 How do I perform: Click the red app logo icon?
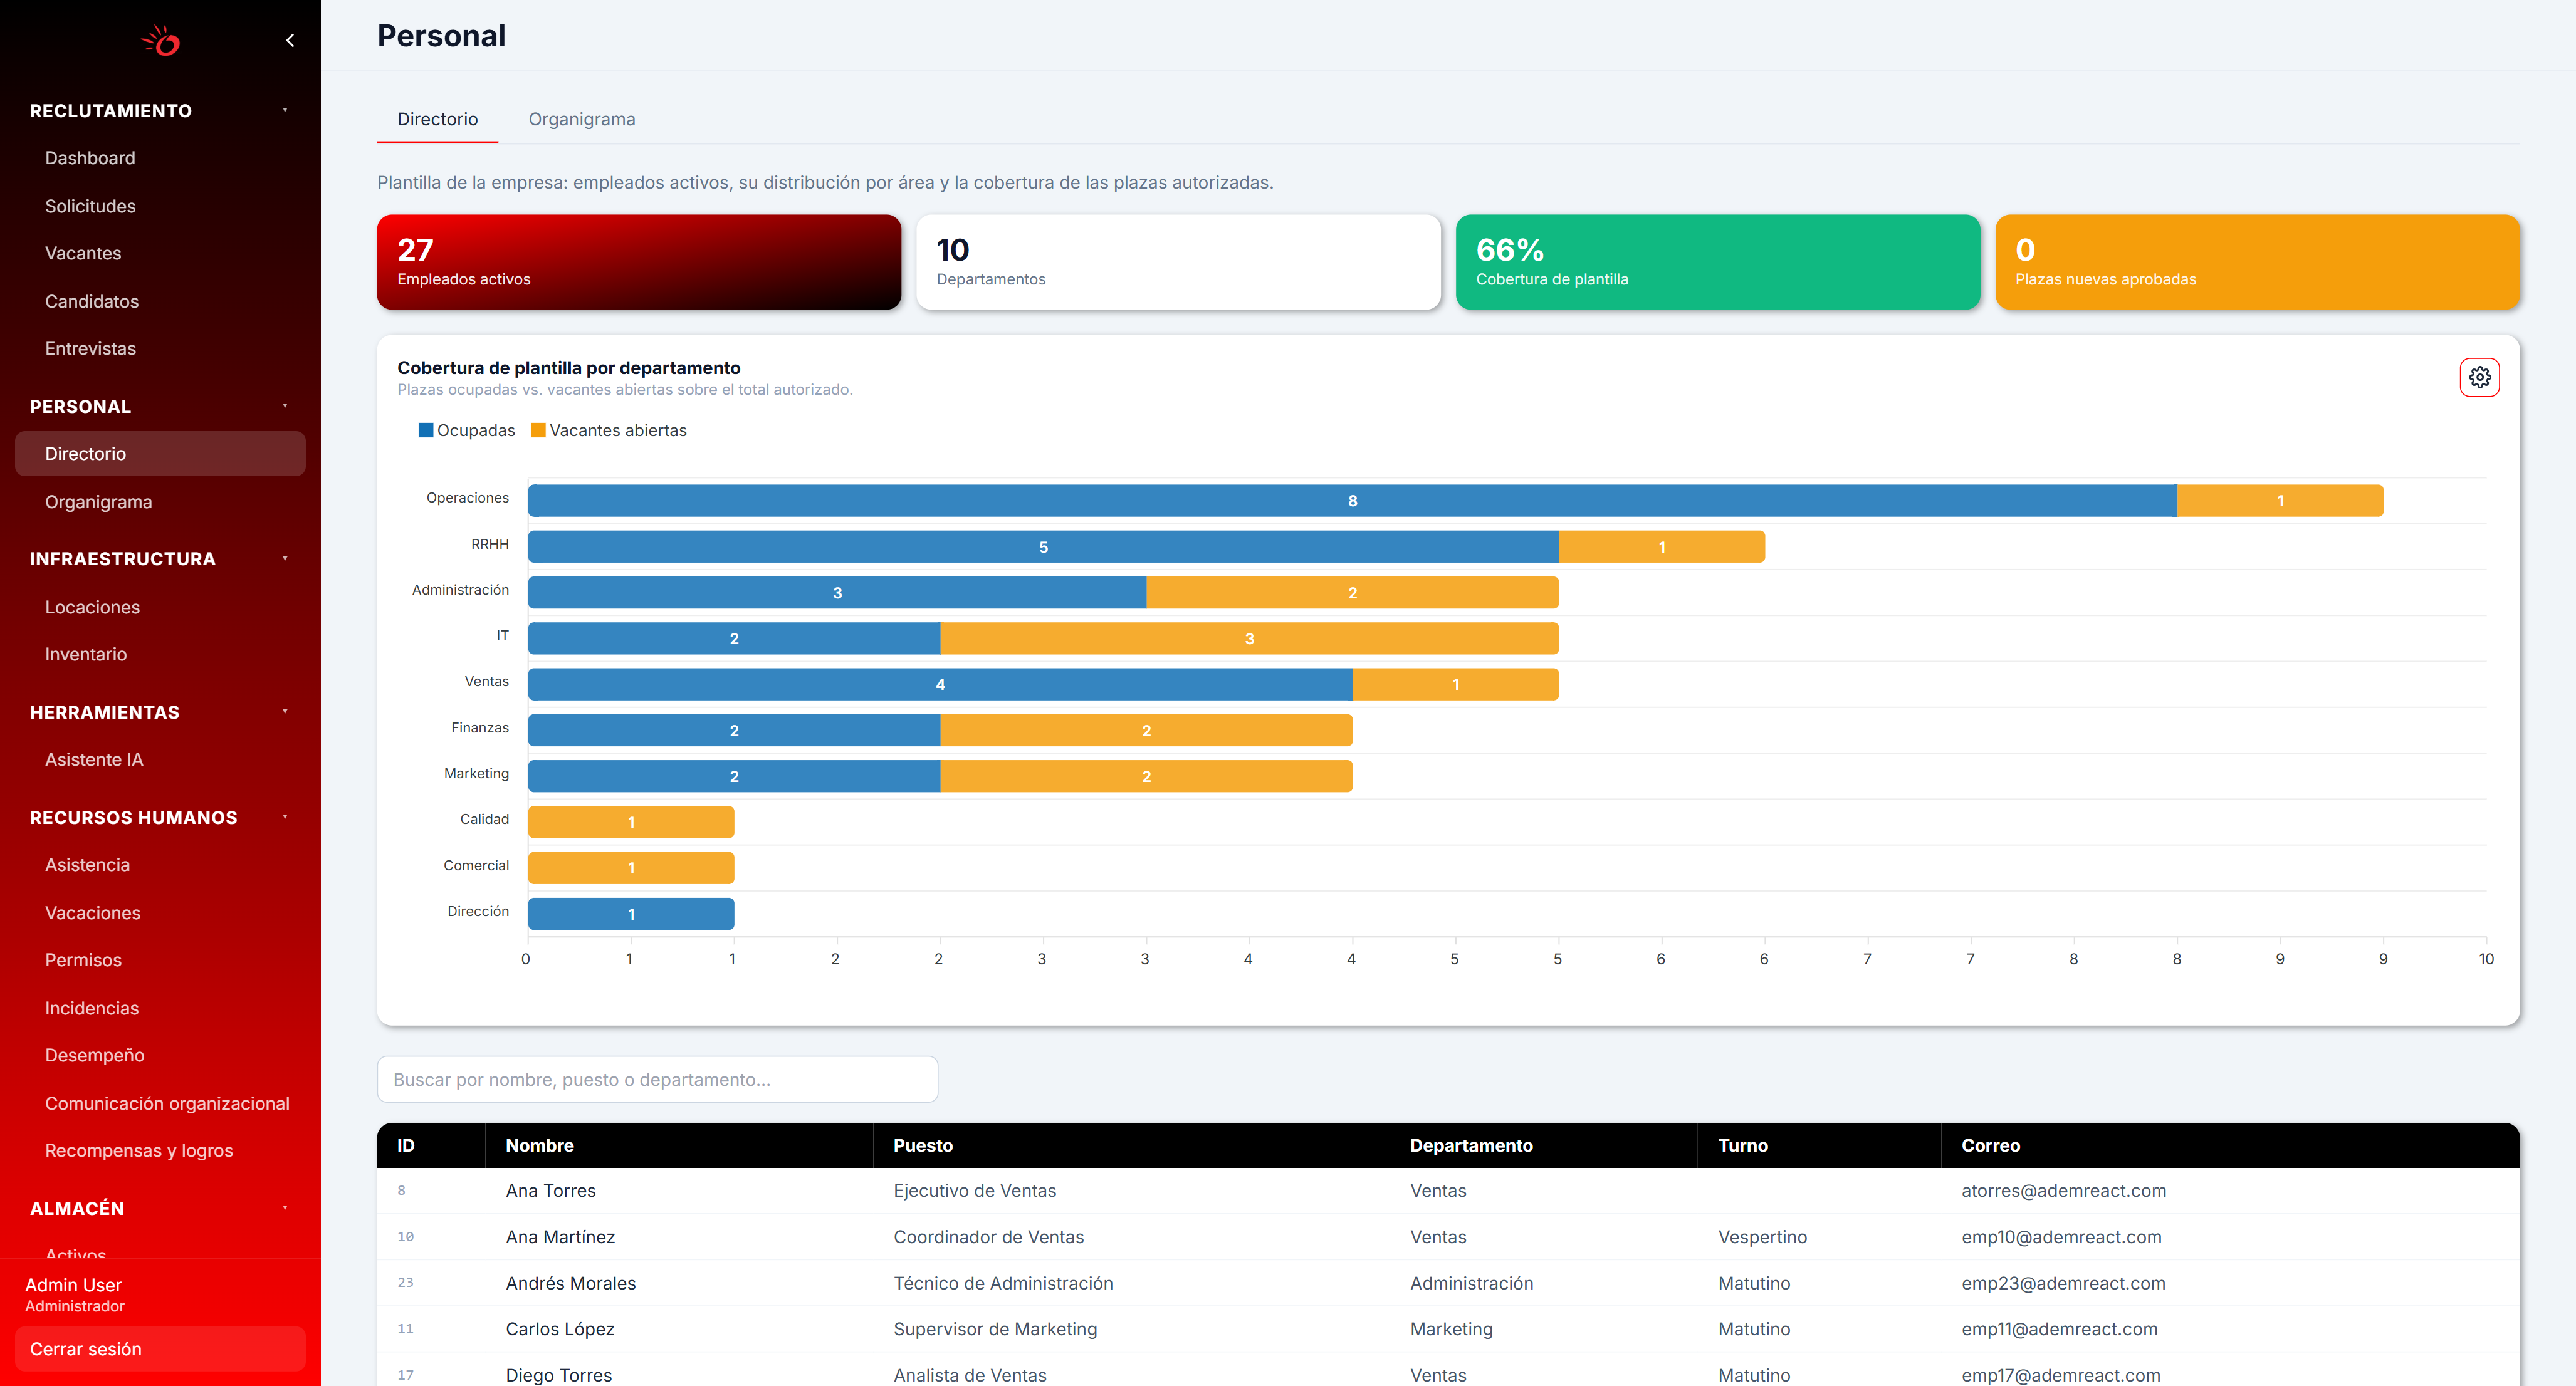[160, 41]
